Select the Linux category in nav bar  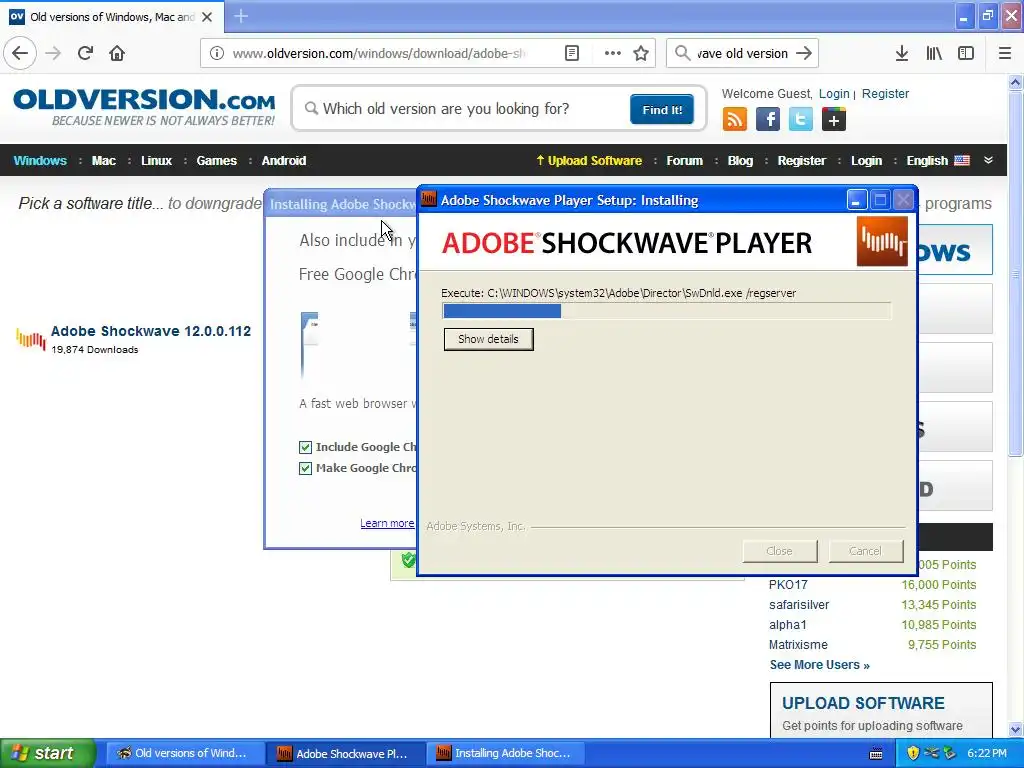(156, 161)
